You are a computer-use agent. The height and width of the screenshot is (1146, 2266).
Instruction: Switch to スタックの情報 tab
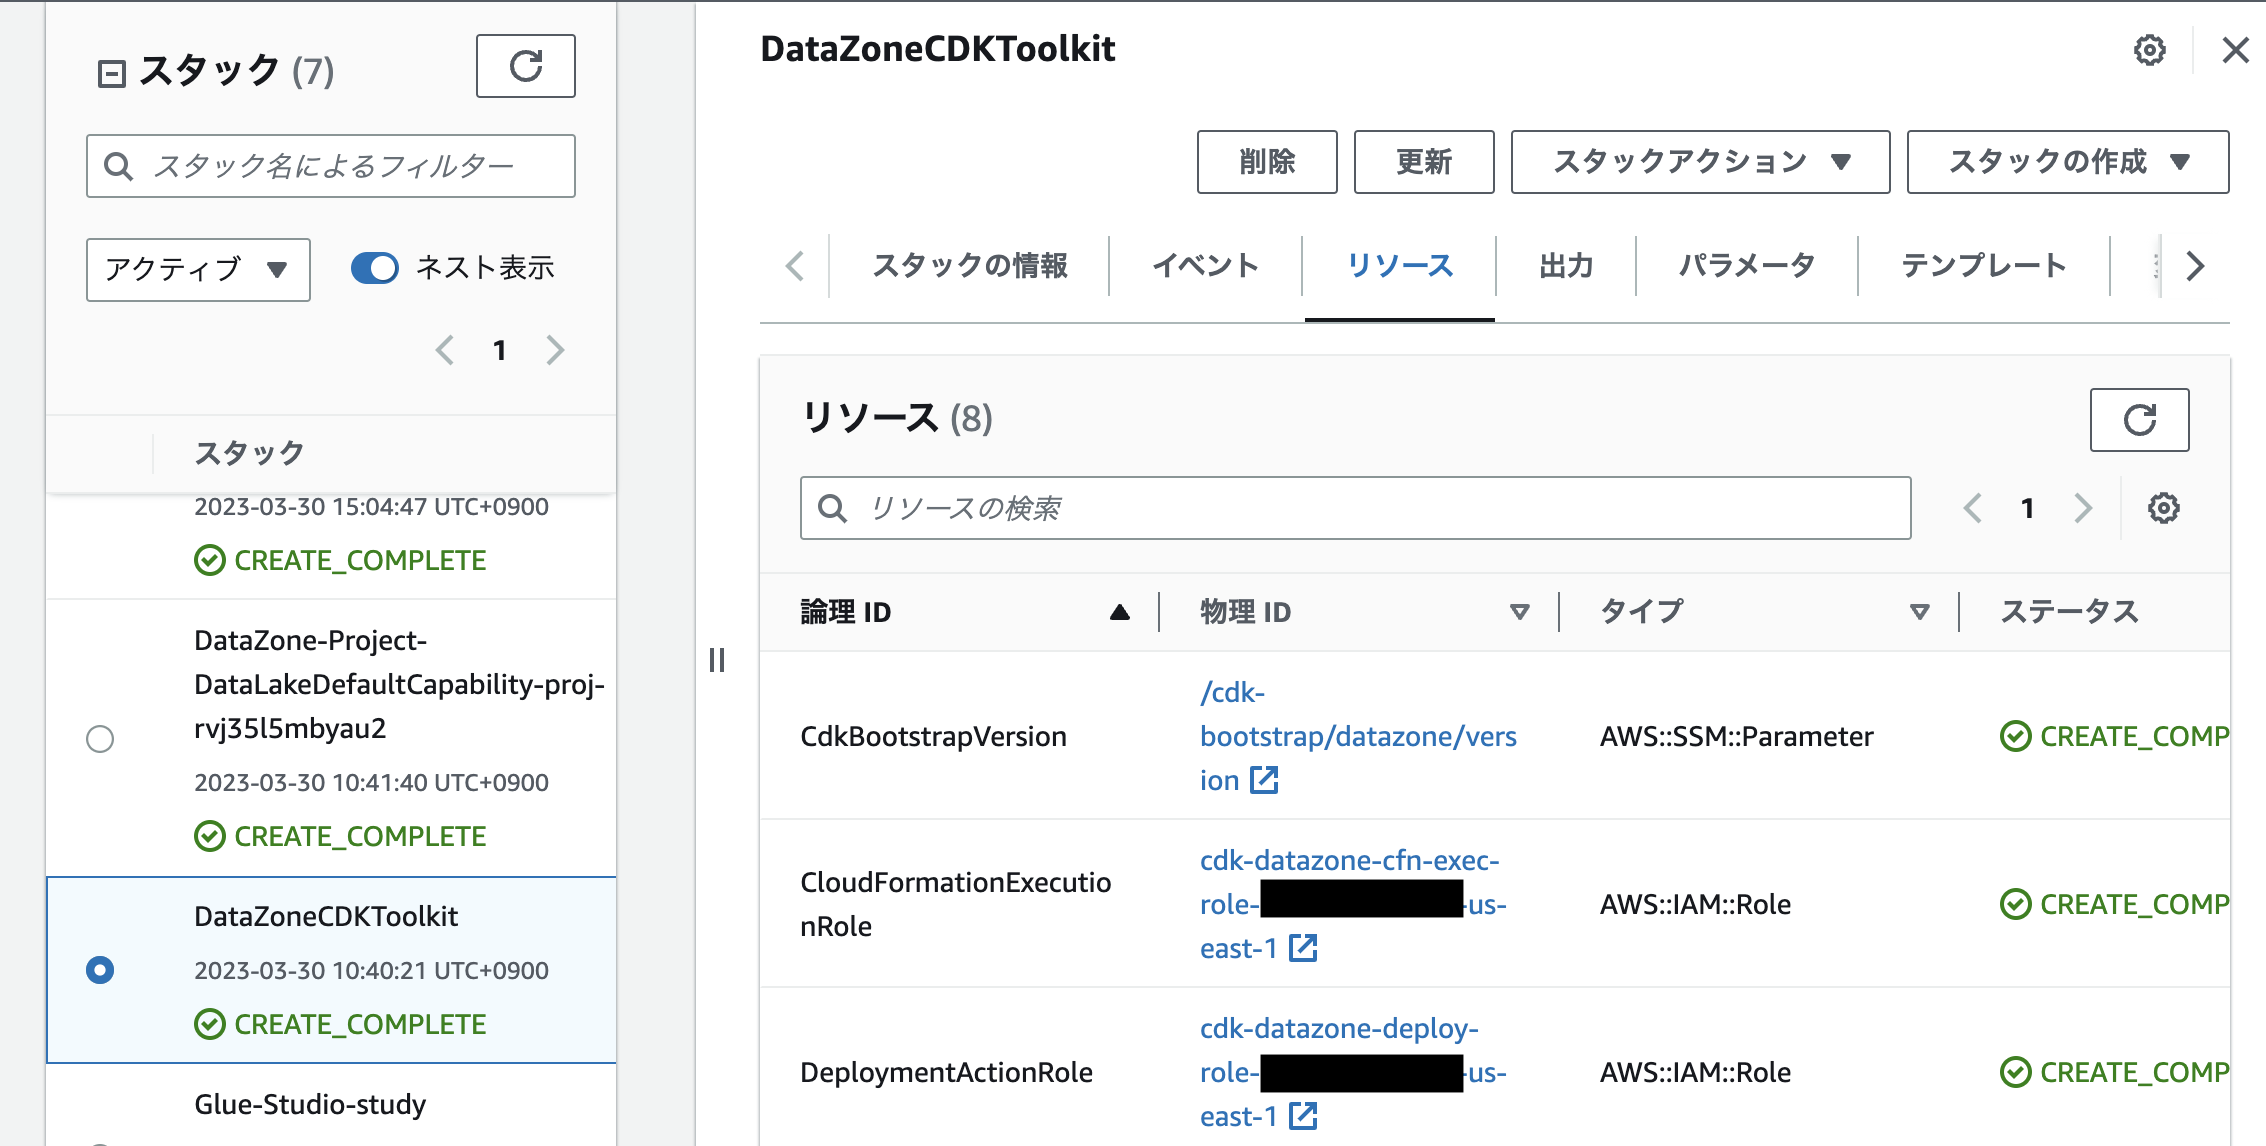coord(969,266)
